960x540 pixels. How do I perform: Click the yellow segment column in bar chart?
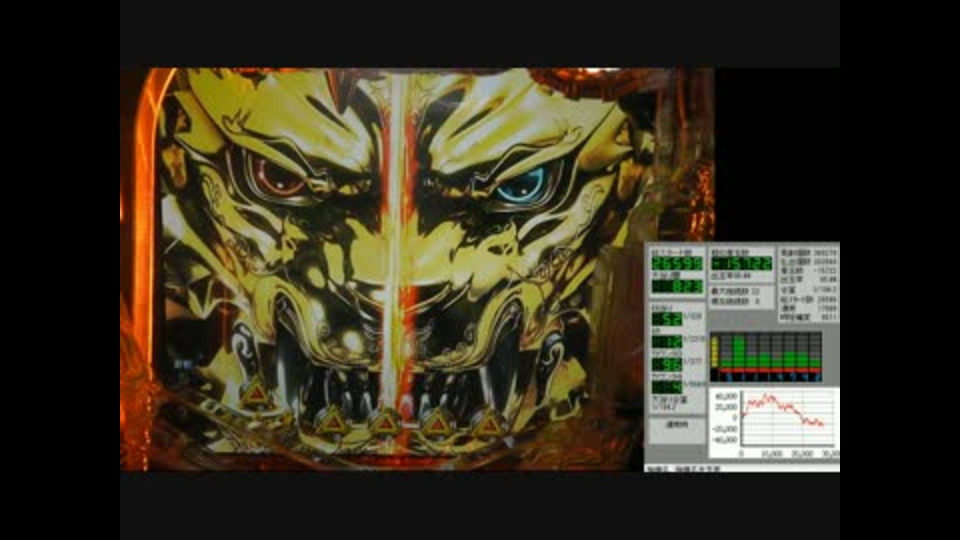[714, 352]
